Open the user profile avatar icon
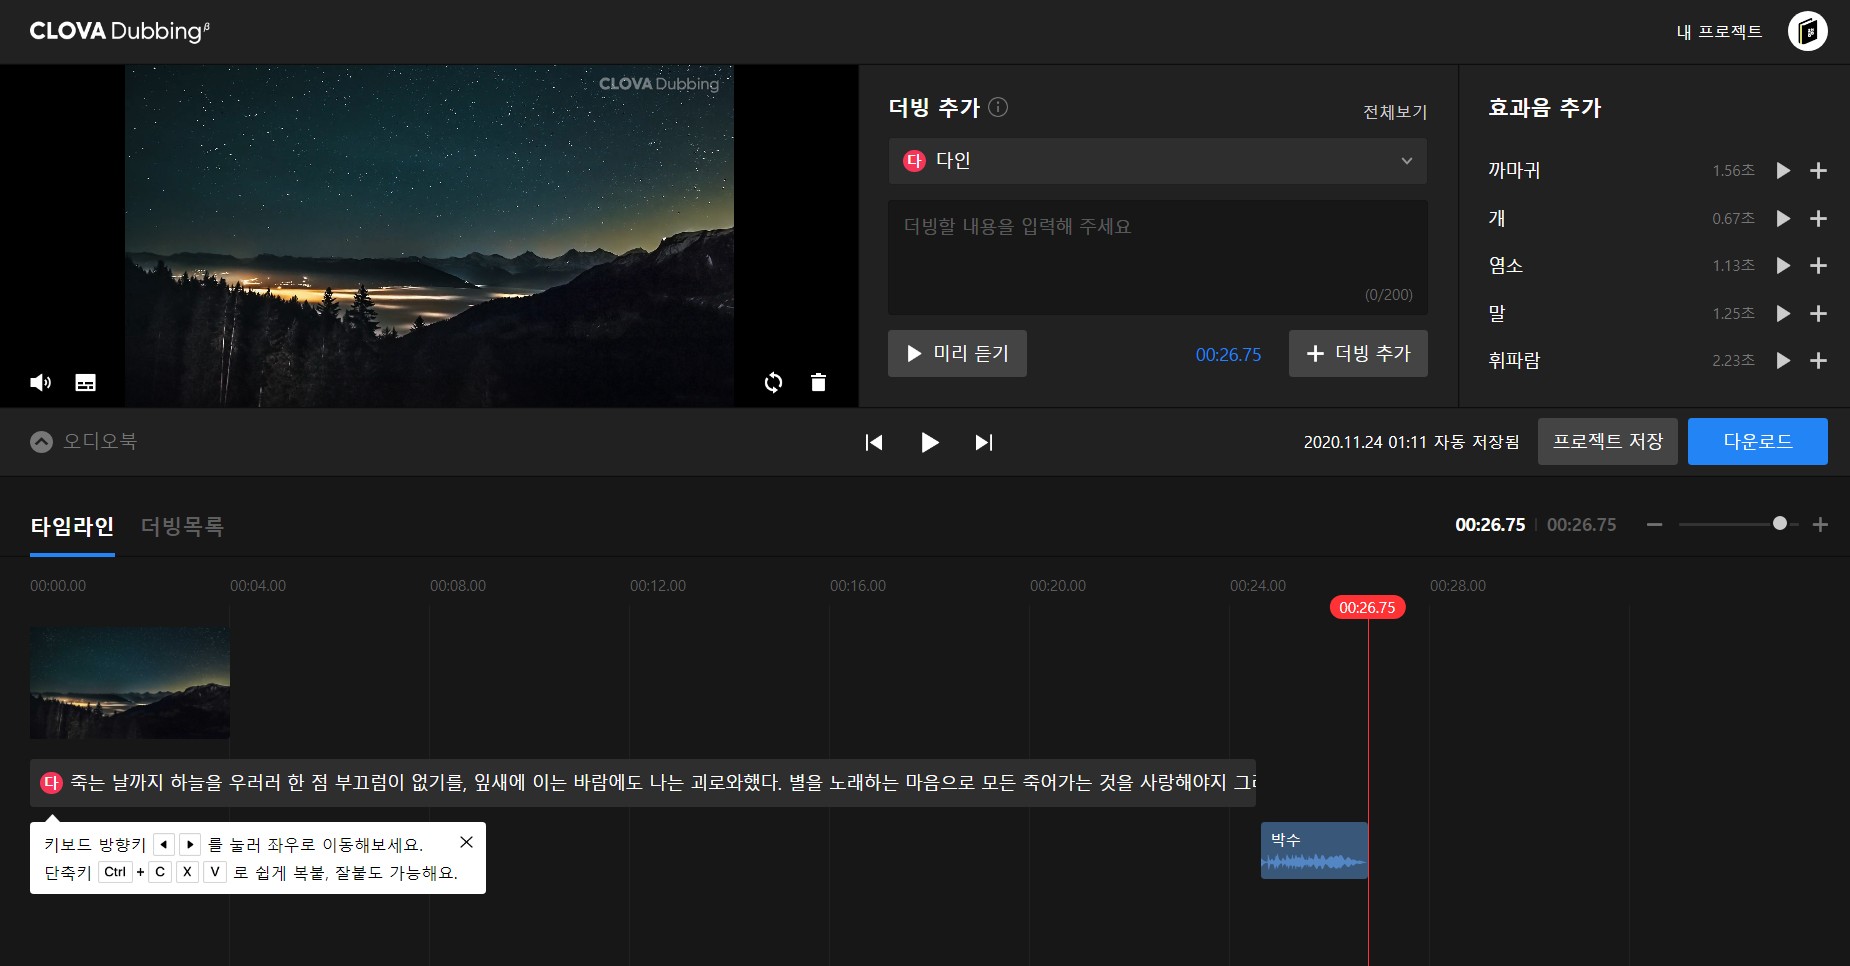1850x966 pixels. click(1808, 32)
